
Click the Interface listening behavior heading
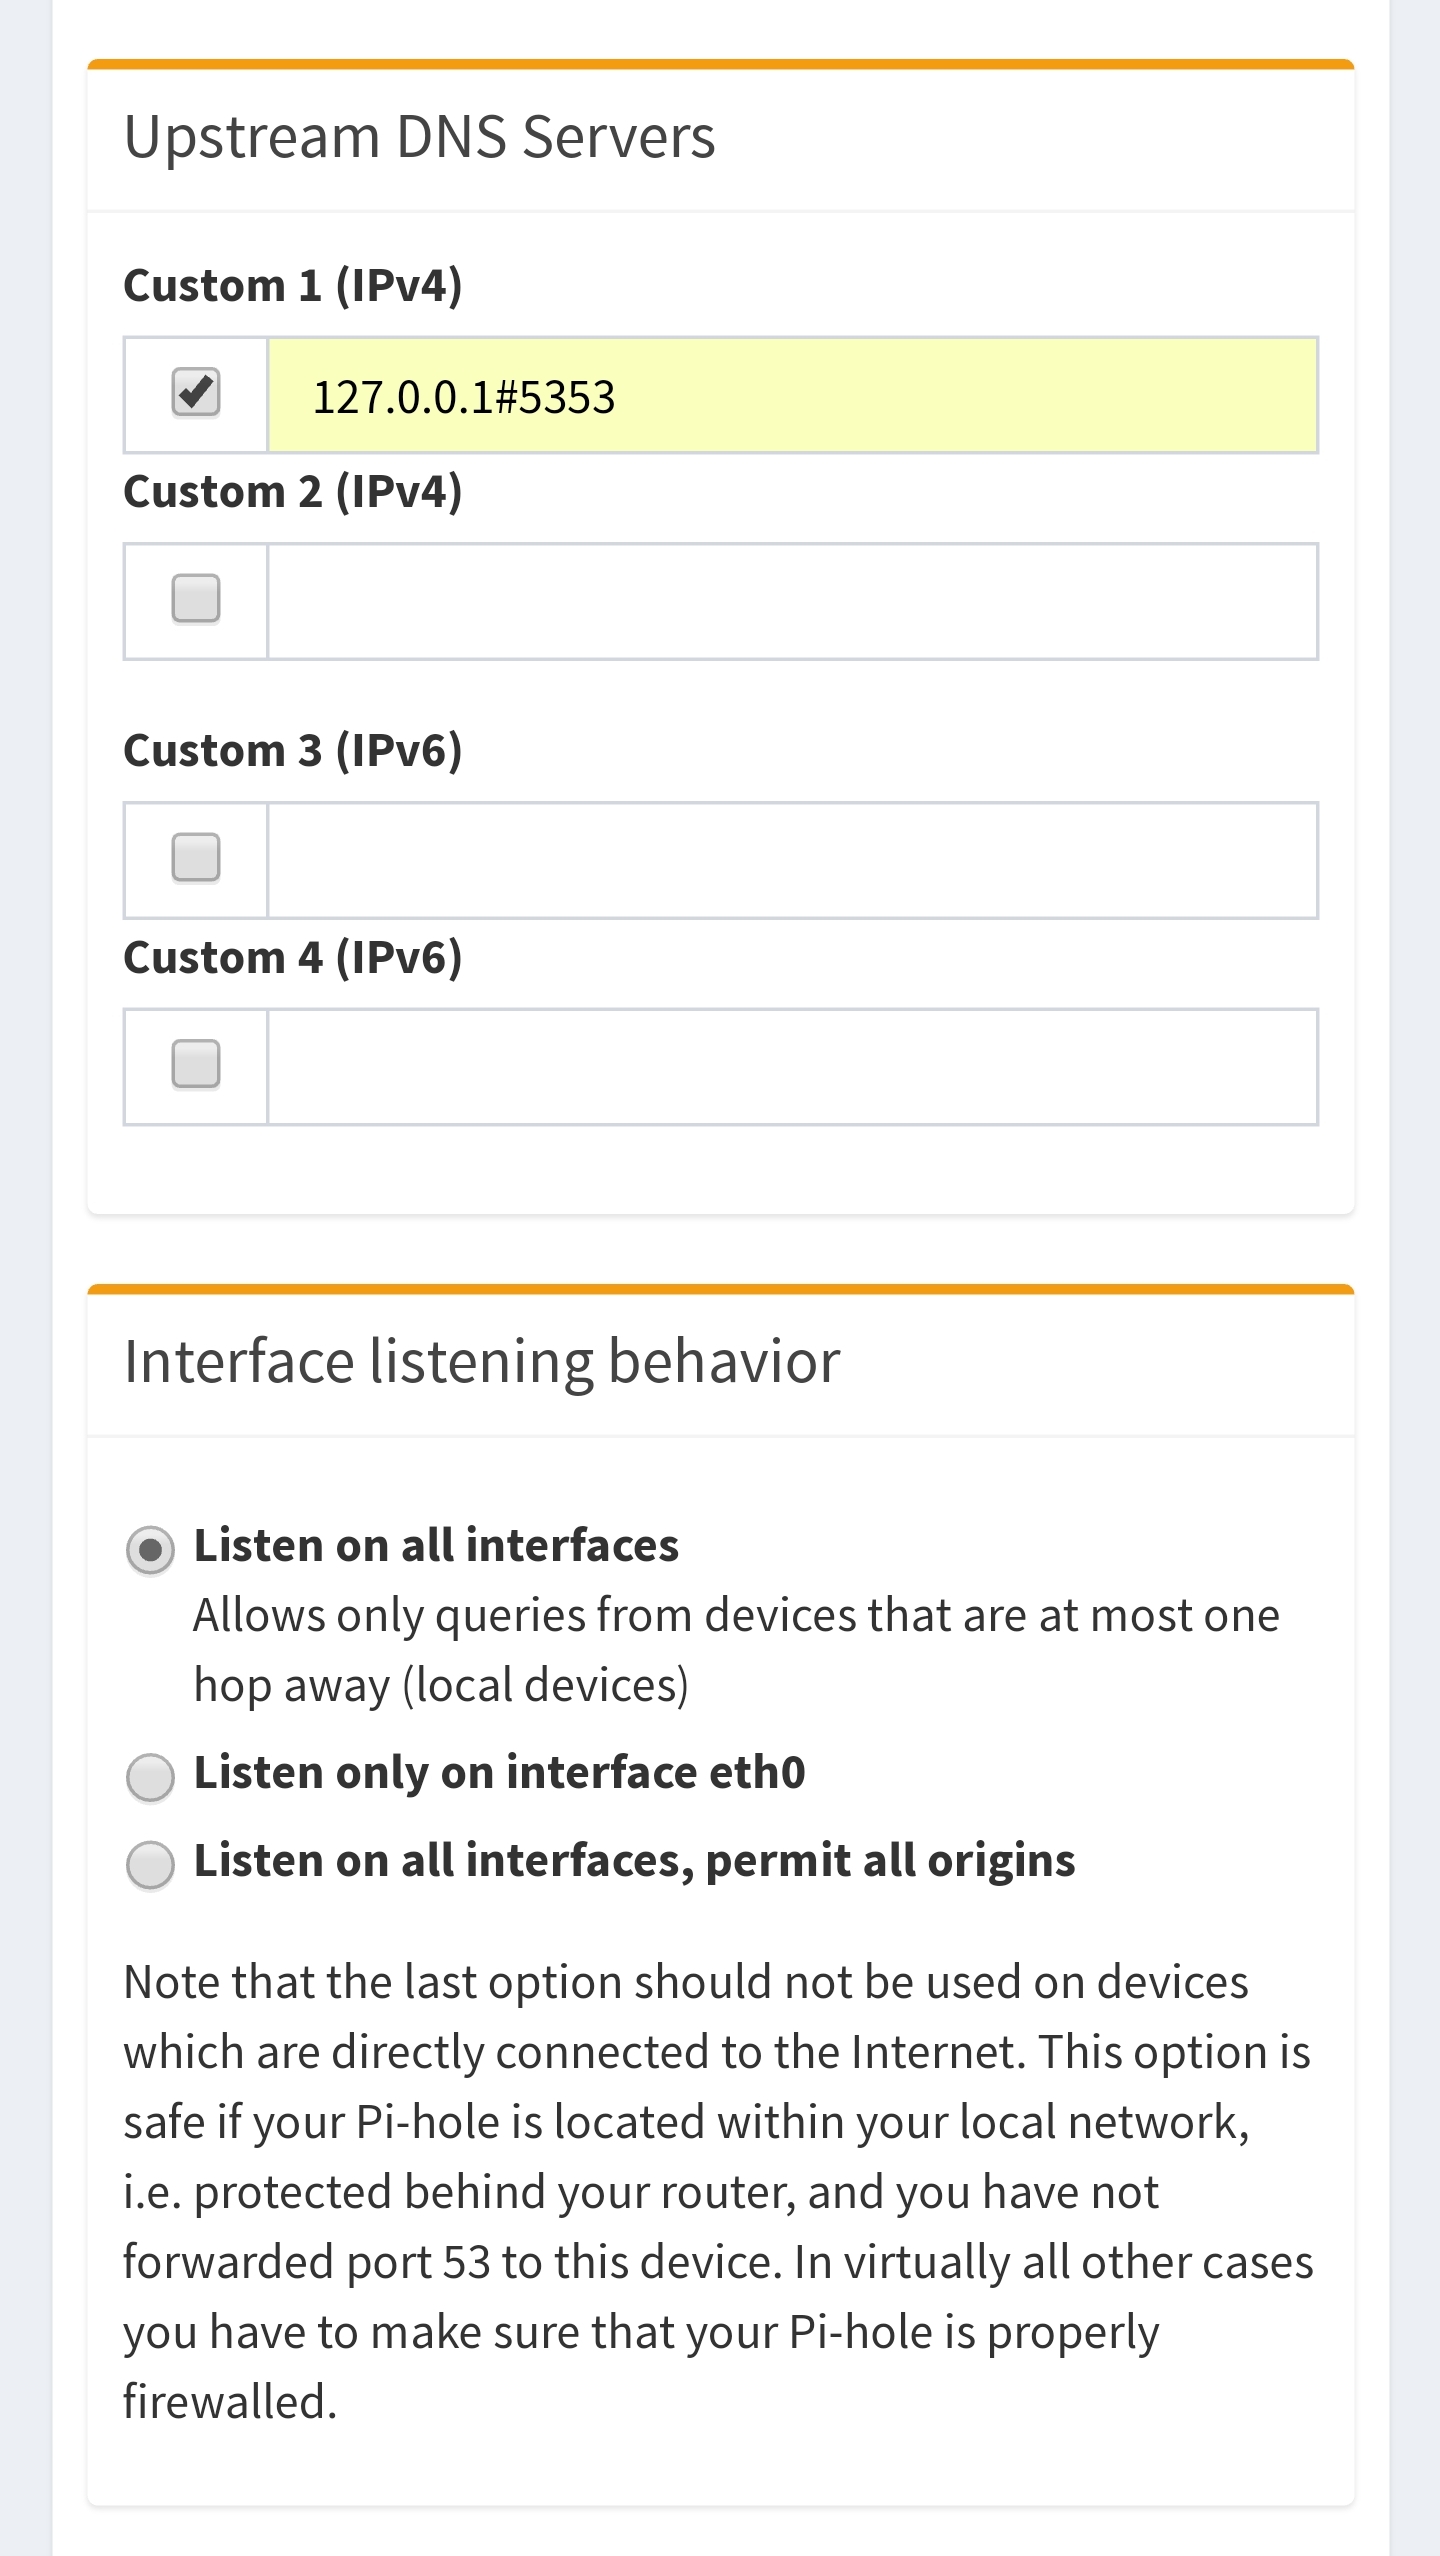(x=481, y=1362)
